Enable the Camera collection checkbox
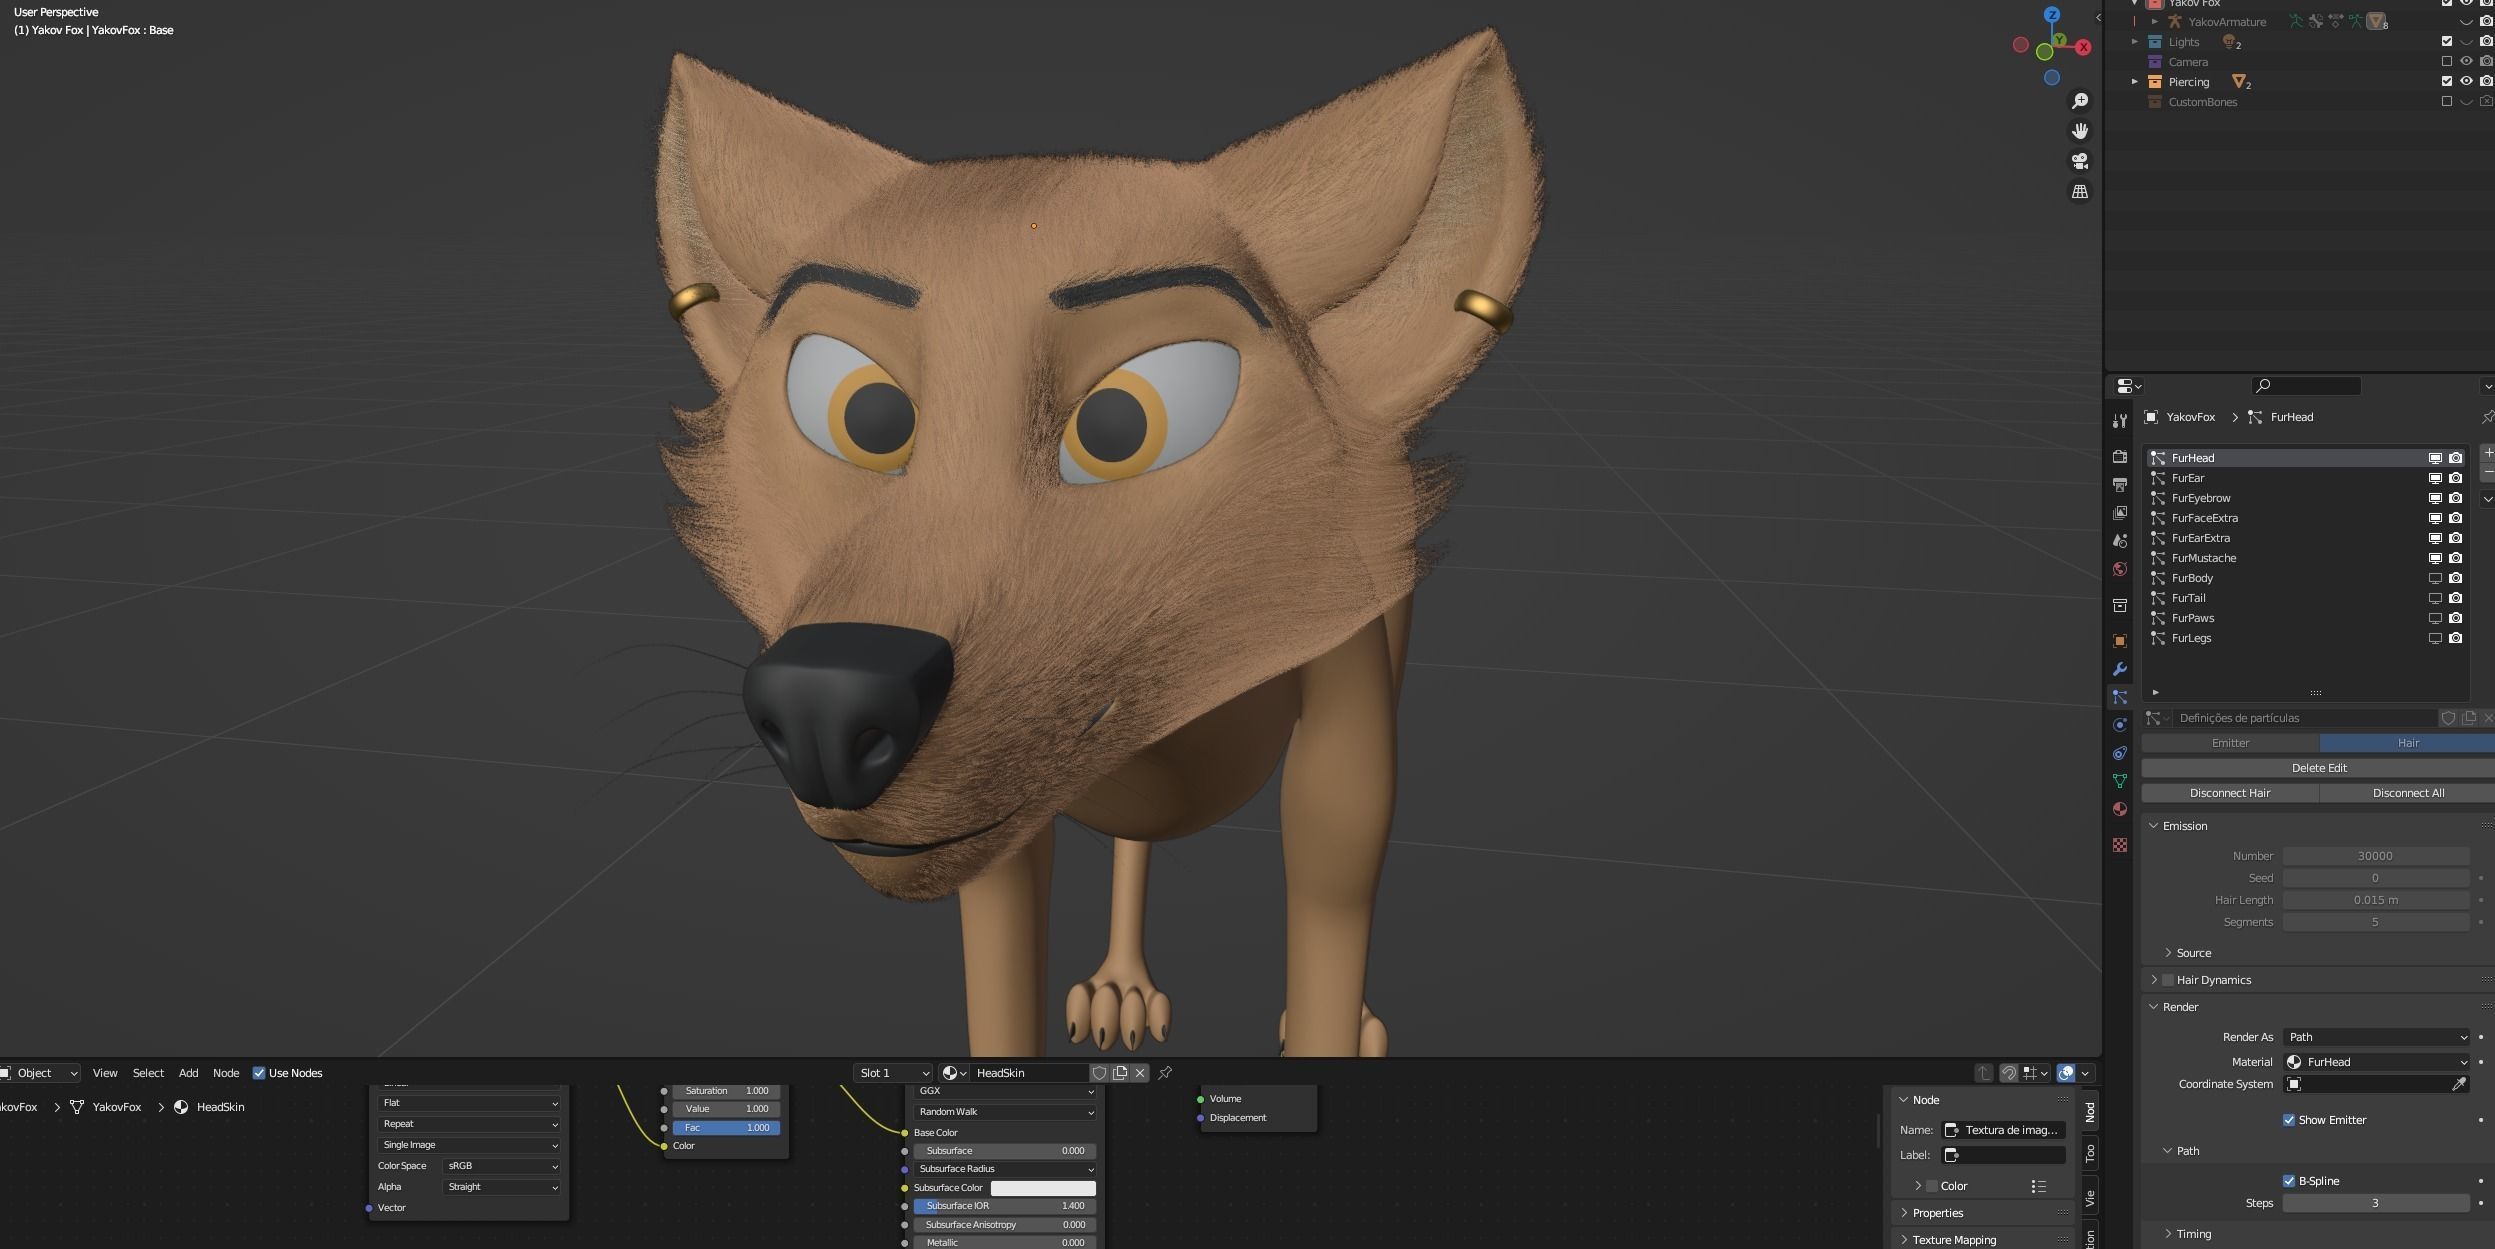The width and height of the screenshot is (2495, 1249). [2447, 62]
